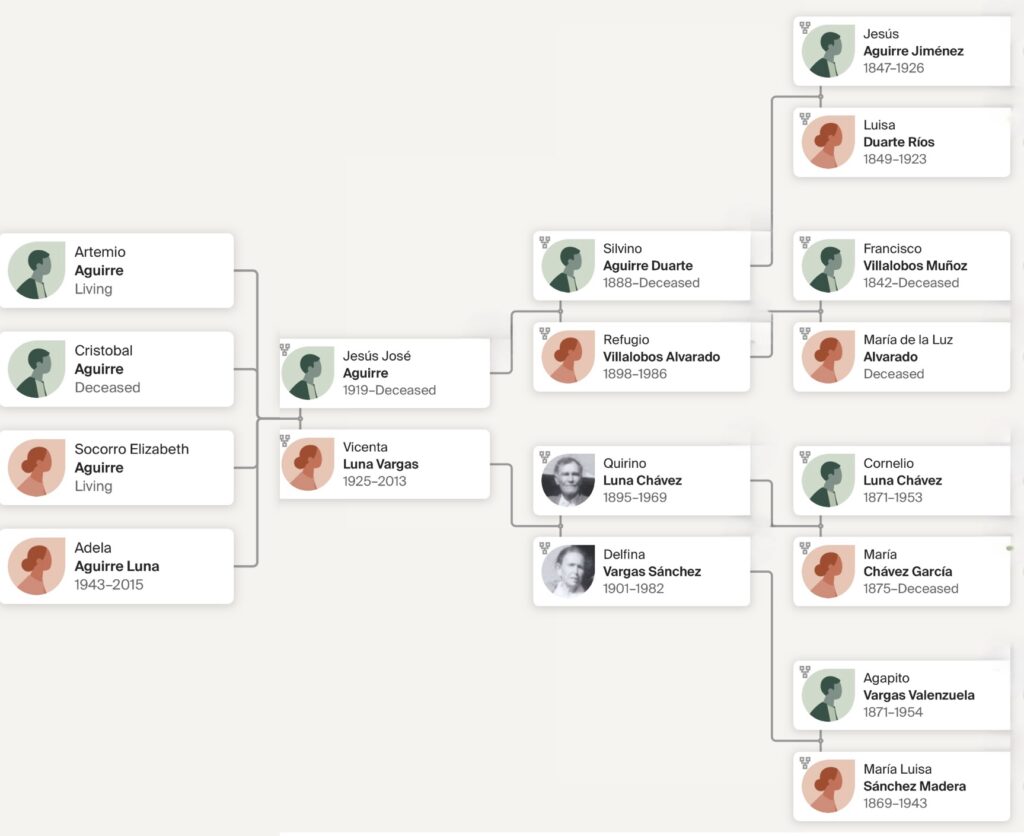Screen dimensions: 1024x836
Task: Click the tree icon on Cornelio Luna Chávez's card
Action: click(805, 457)
